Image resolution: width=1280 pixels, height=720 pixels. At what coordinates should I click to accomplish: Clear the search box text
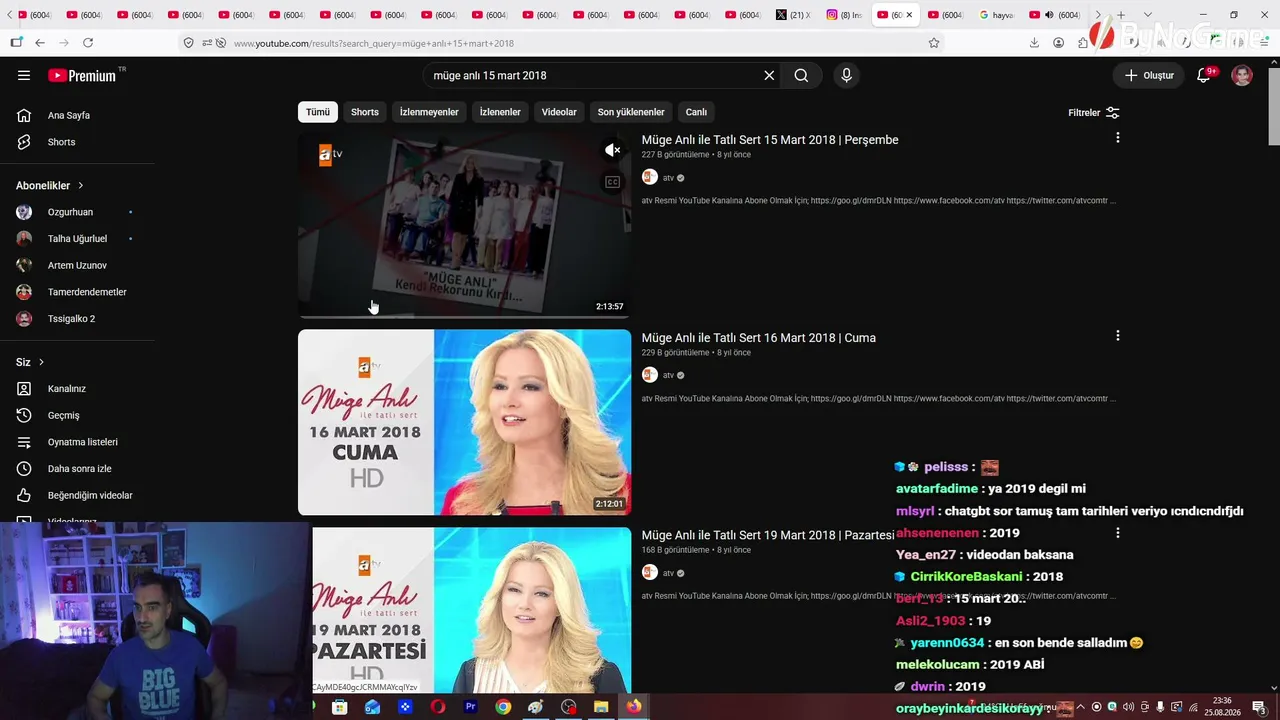click(769, 75)
